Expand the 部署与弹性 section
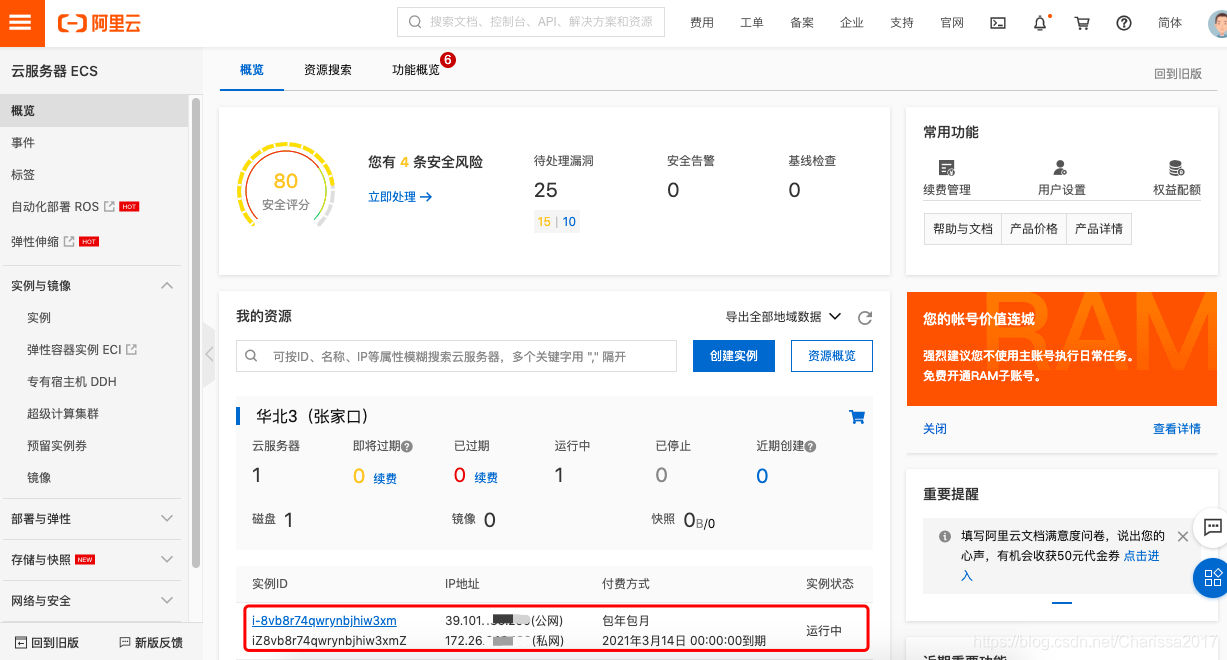The image size is (1227, 660). [167, 518]
